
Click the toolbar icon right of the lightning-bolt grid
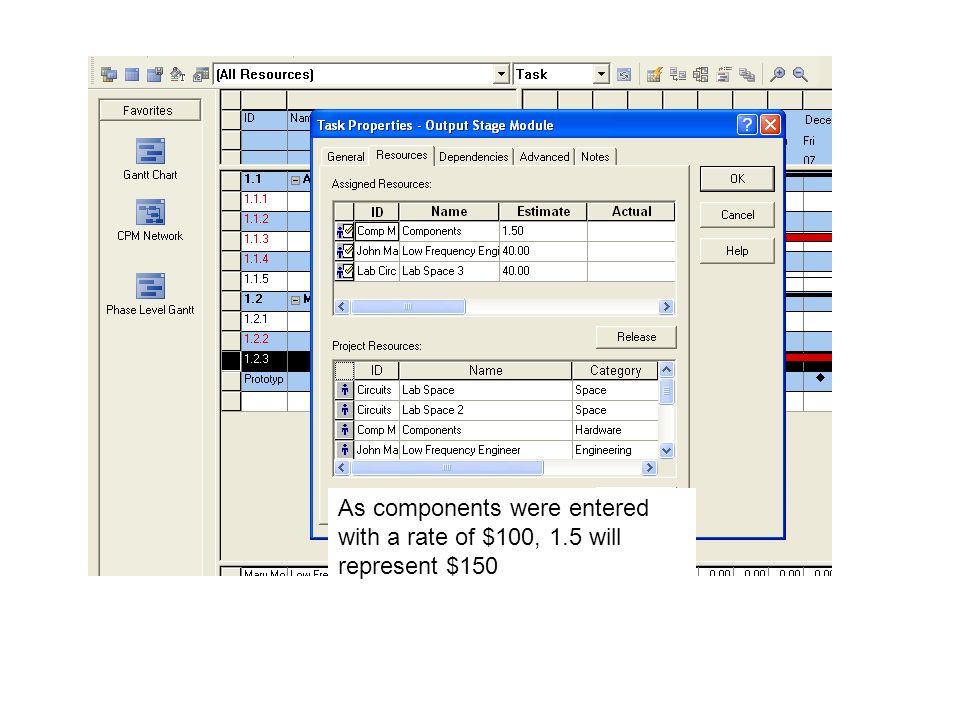coord(678,75)
